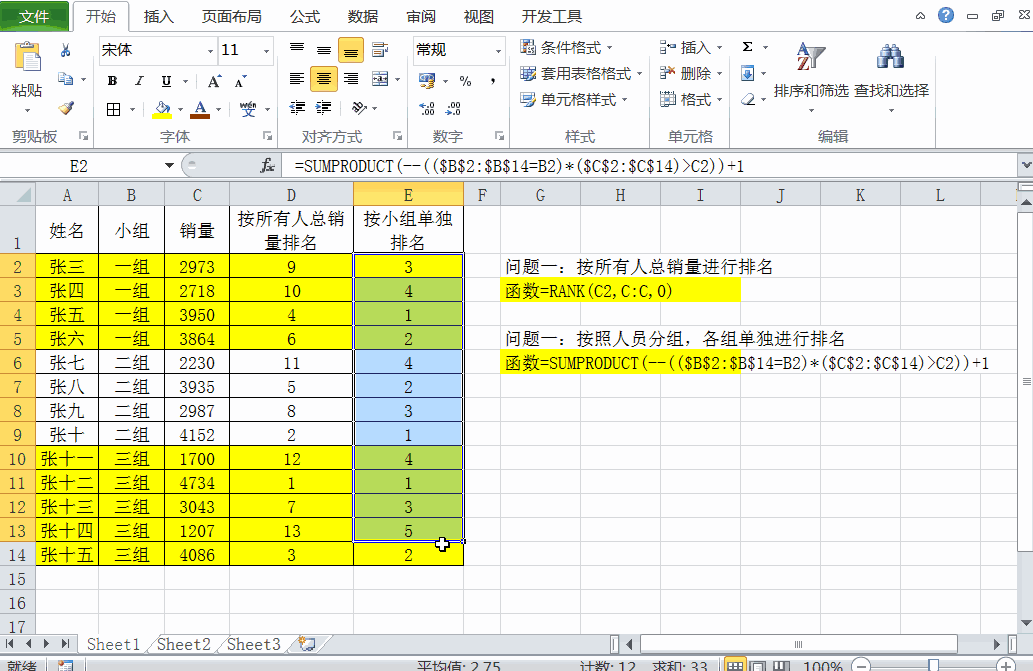Click the cell borders icon
The image size is (1033, 671).
click(x=113, y=109)
